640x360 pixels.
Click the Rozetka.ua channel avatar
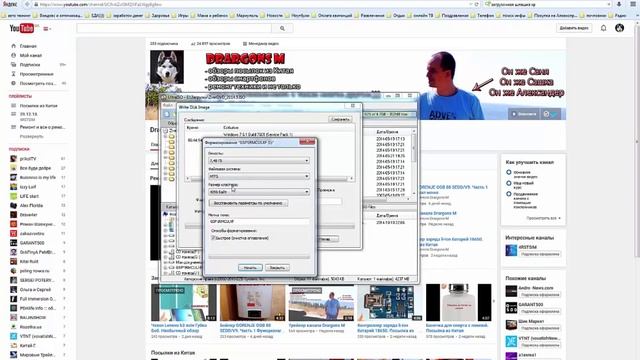coord(13,327)
